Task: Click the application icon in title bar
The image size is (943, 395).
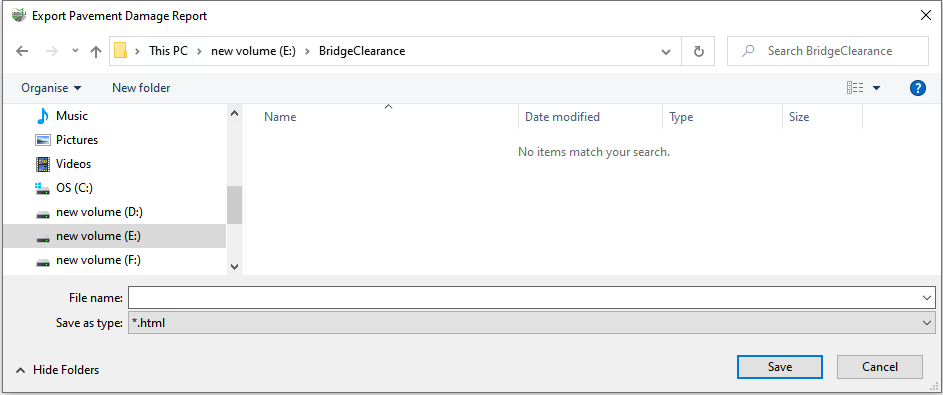Action: [x=19, y=16]
